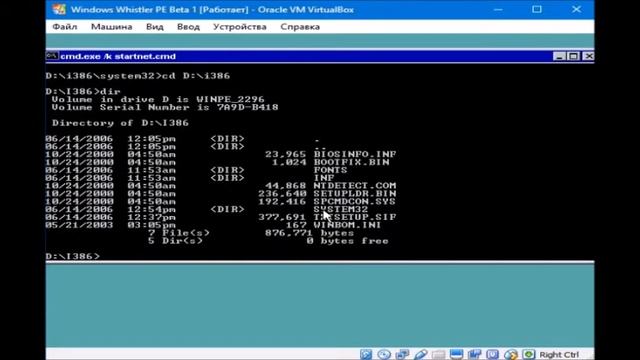This screenshot has height=360, width=640.
Task: Open the Вид menu
Action: pos(155,27)
